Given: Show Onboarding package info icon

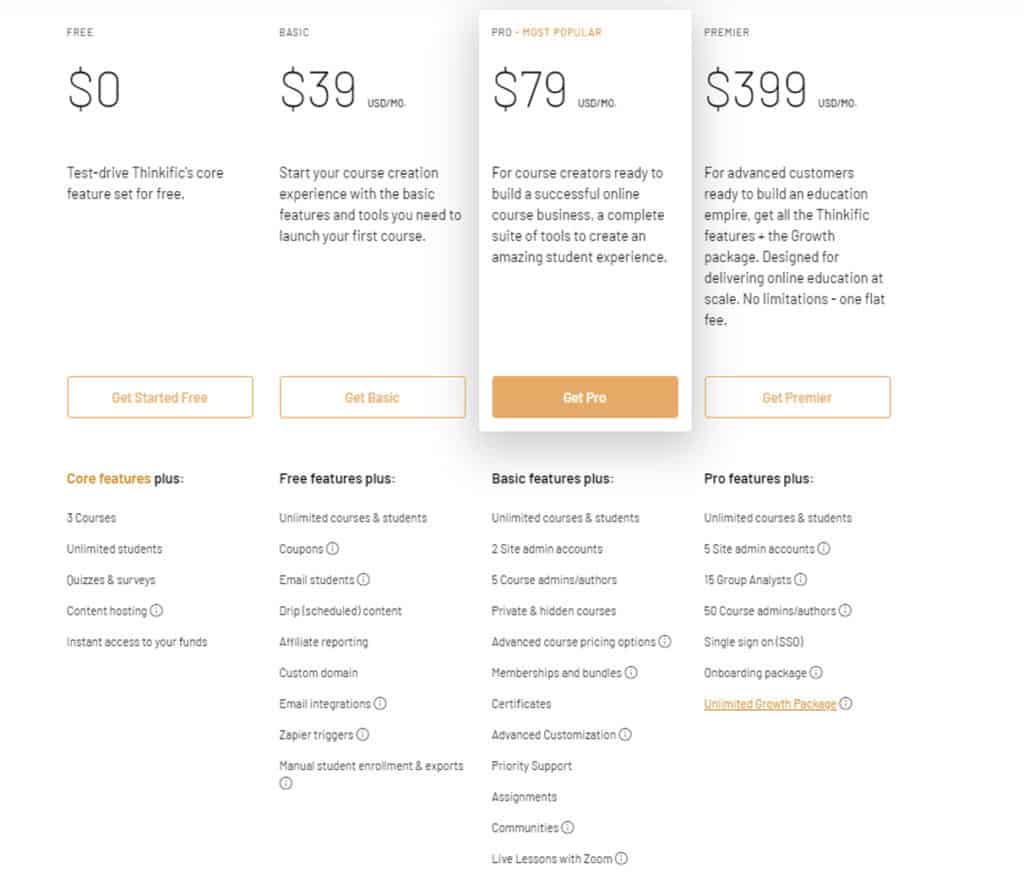Looking at the screenshot, I should (x=816, y=672).
